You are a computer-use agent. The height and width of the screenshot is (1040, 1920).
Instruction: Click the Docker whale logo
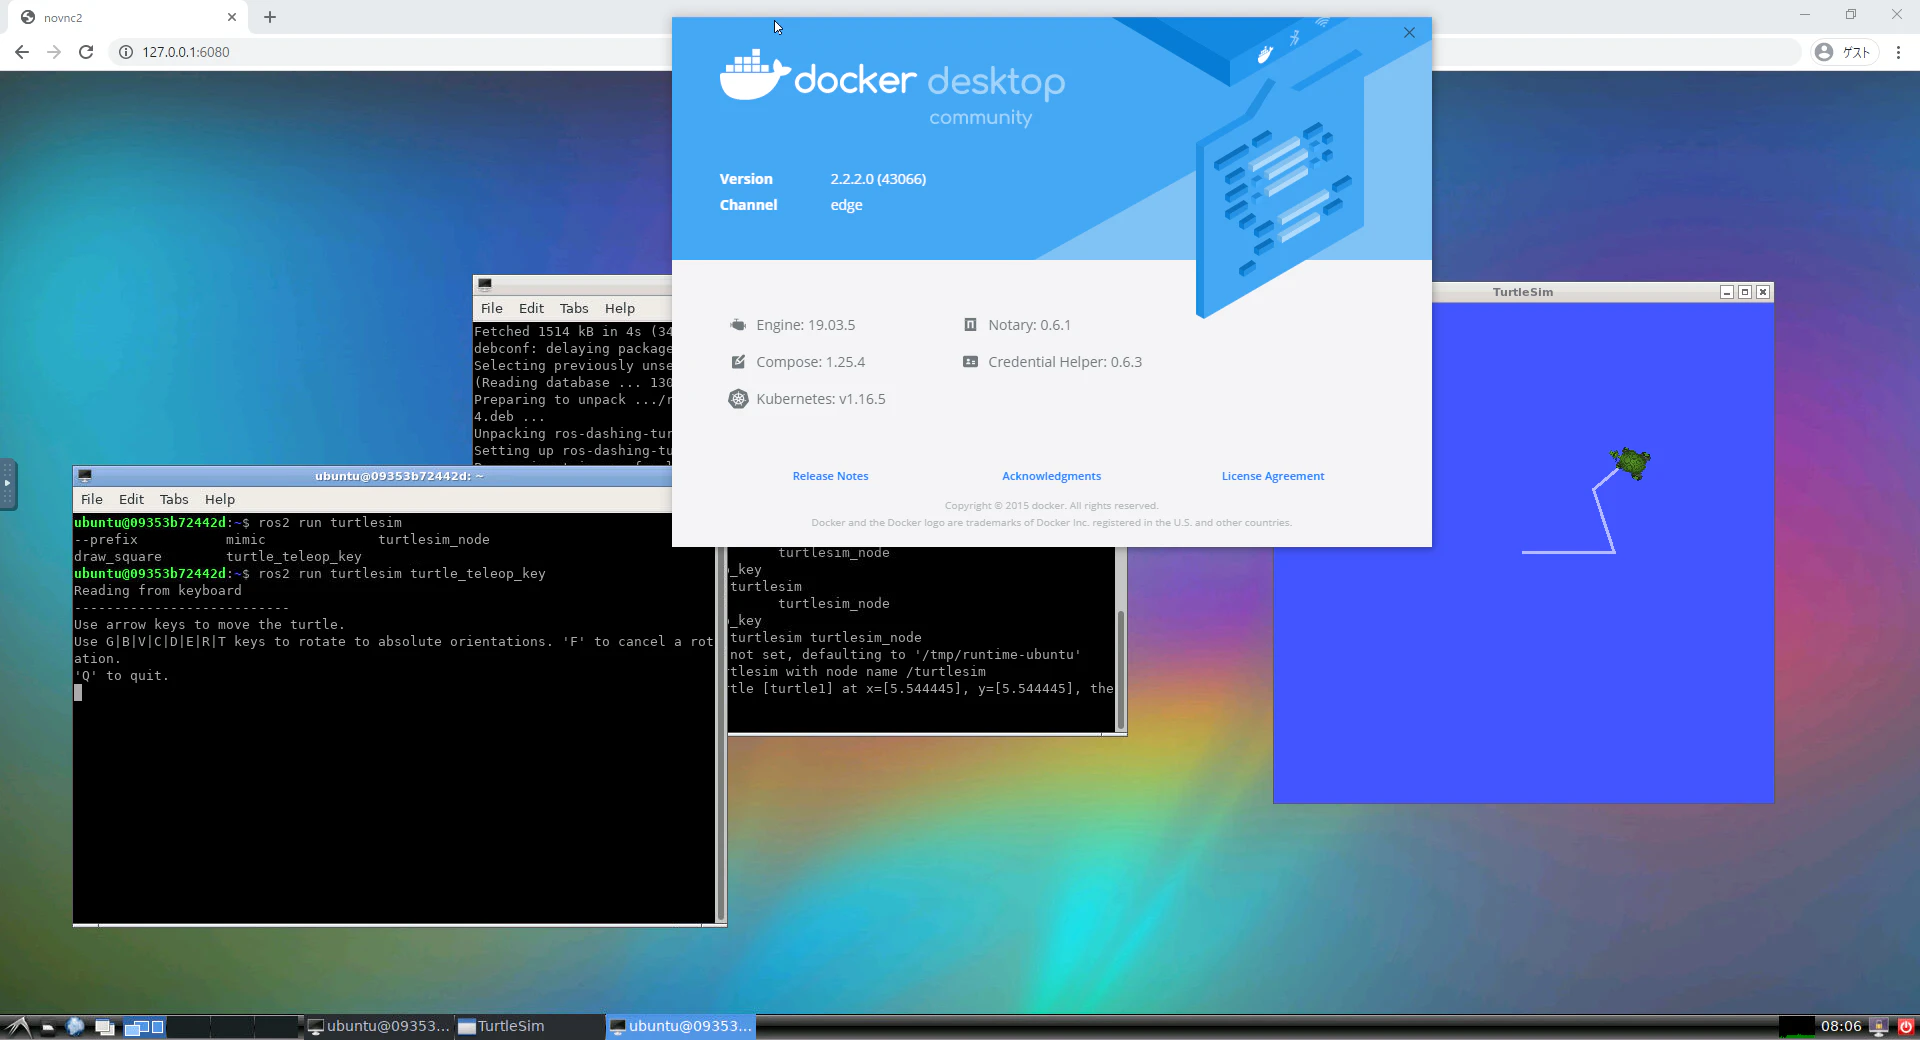point(755,76)
